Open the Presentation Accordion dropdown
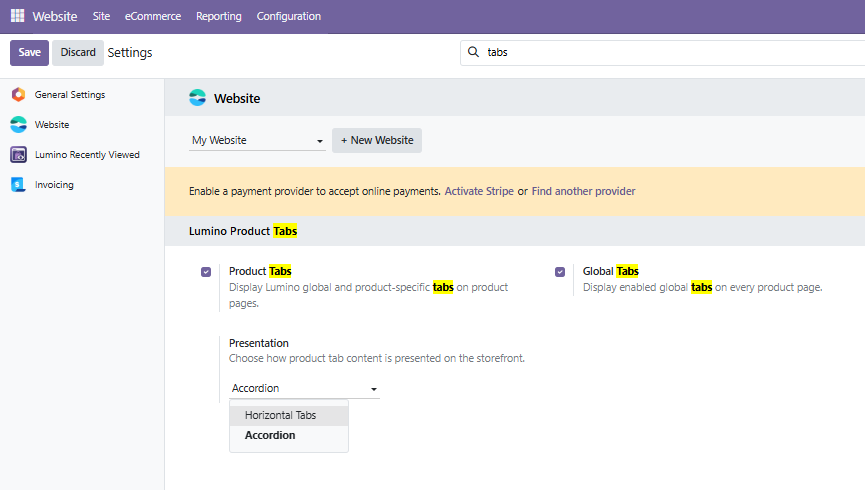 click(x=305, y=388)
